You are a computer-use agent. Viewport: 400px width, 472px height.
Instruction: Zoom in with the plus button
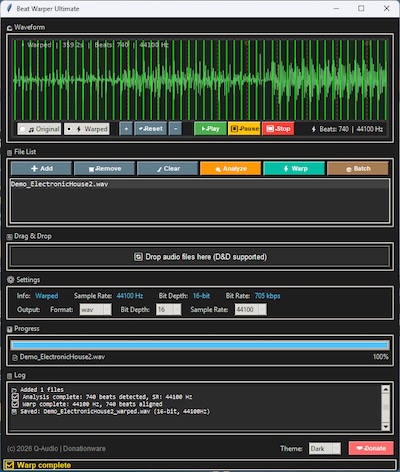[126, 129]
